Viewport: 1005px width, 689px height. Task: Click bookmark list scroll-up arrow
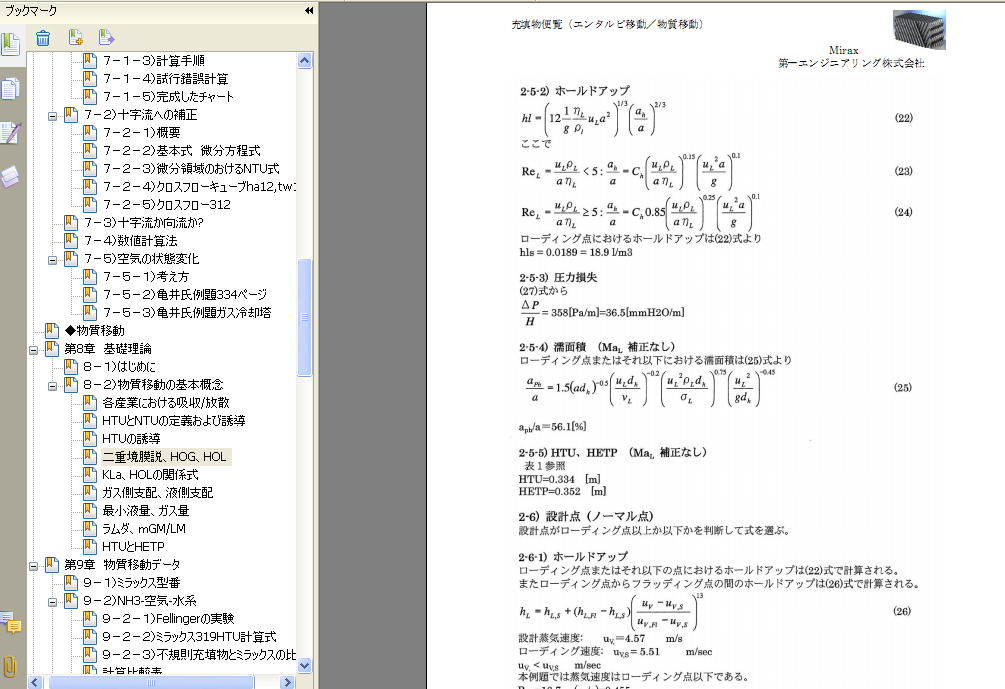click(x=304, y=61)
